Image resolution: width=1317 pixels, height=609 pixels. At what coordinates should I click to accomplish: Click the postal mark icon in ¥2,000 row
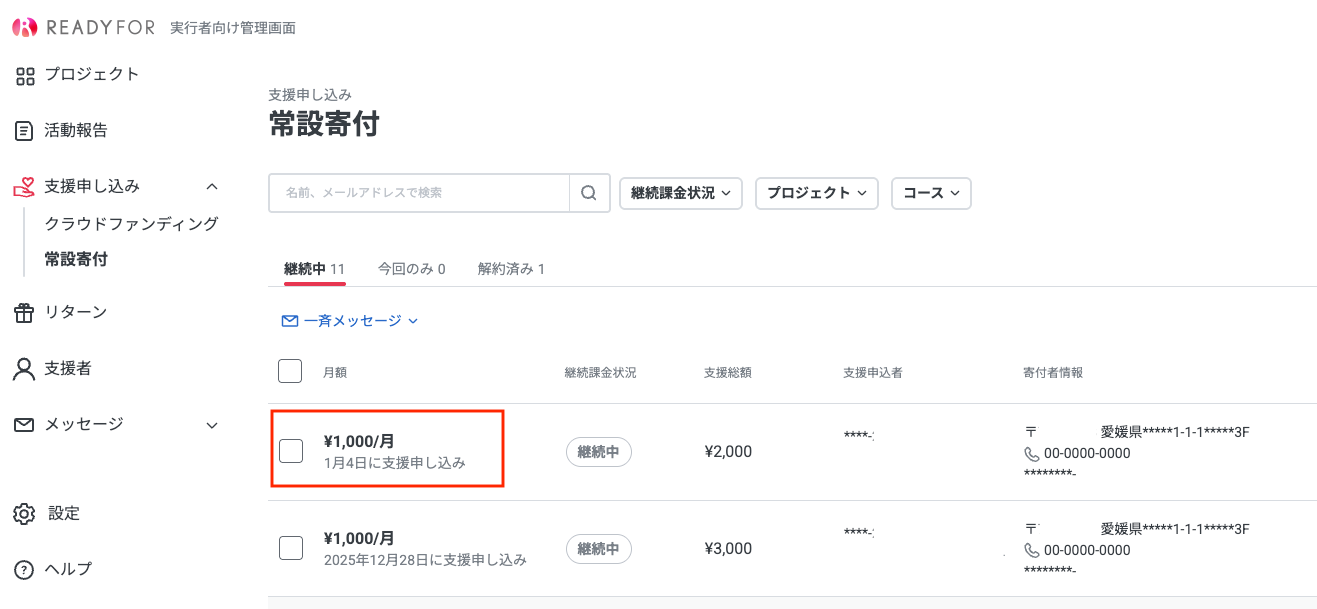click(1031, 432)
